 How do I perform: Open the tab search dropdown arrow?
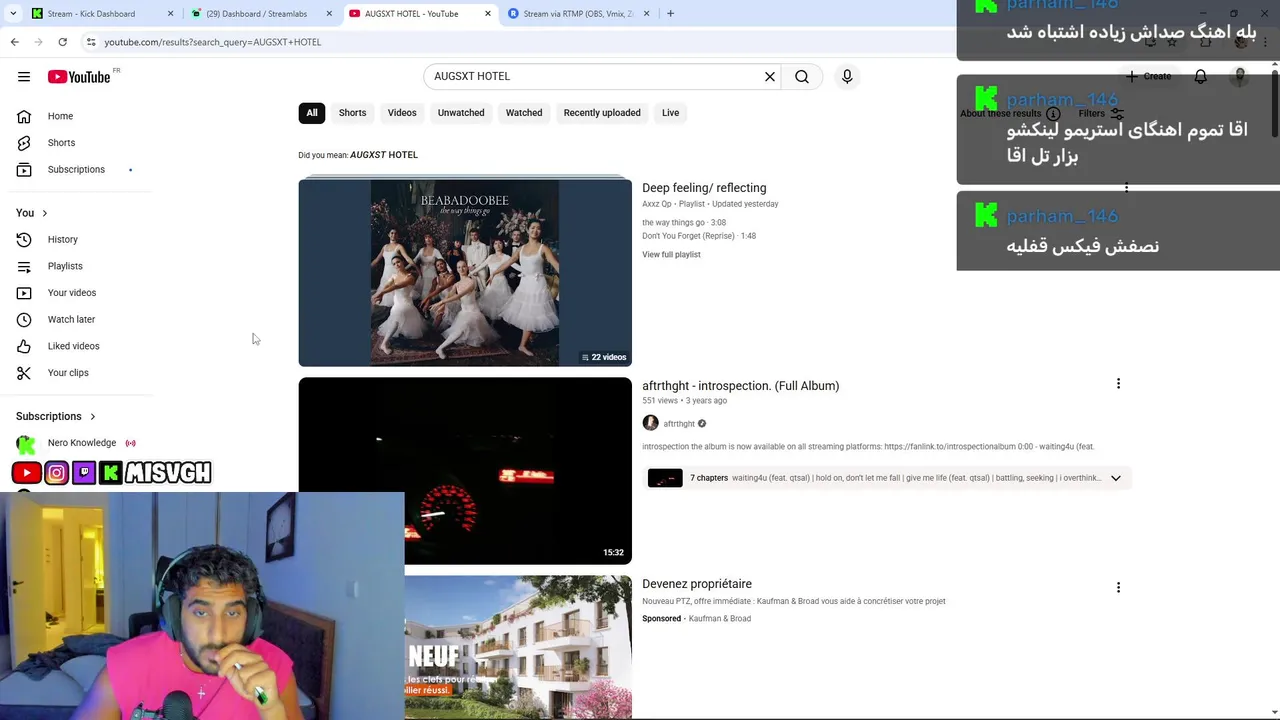click(13, 14)
